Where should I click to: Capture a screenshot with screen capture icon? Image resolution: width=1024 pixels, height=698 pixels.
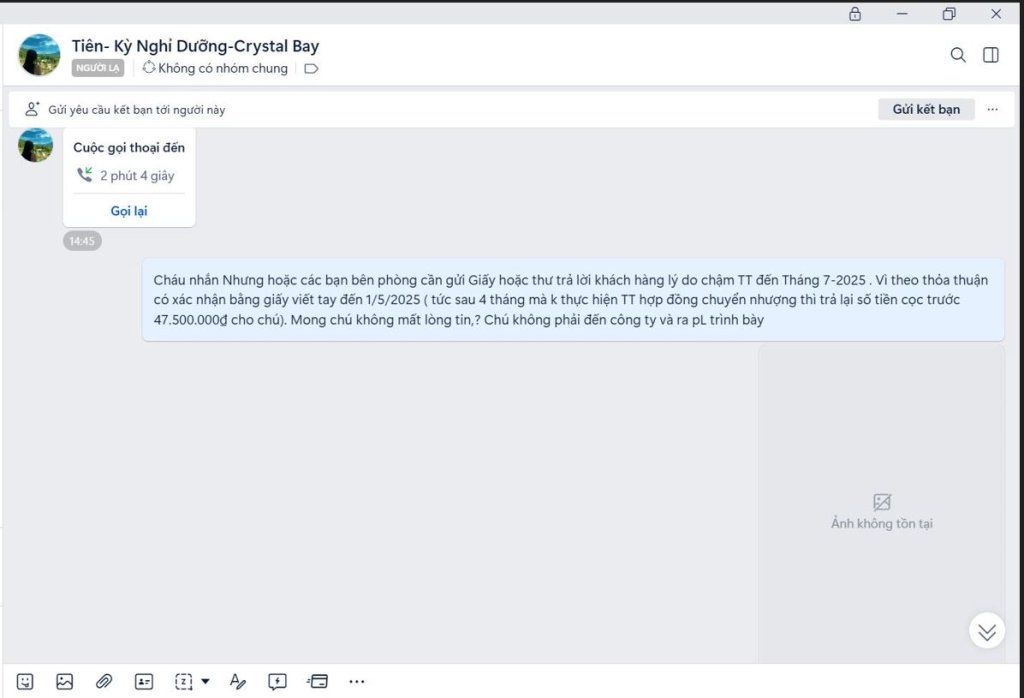(x=184, y=682)
